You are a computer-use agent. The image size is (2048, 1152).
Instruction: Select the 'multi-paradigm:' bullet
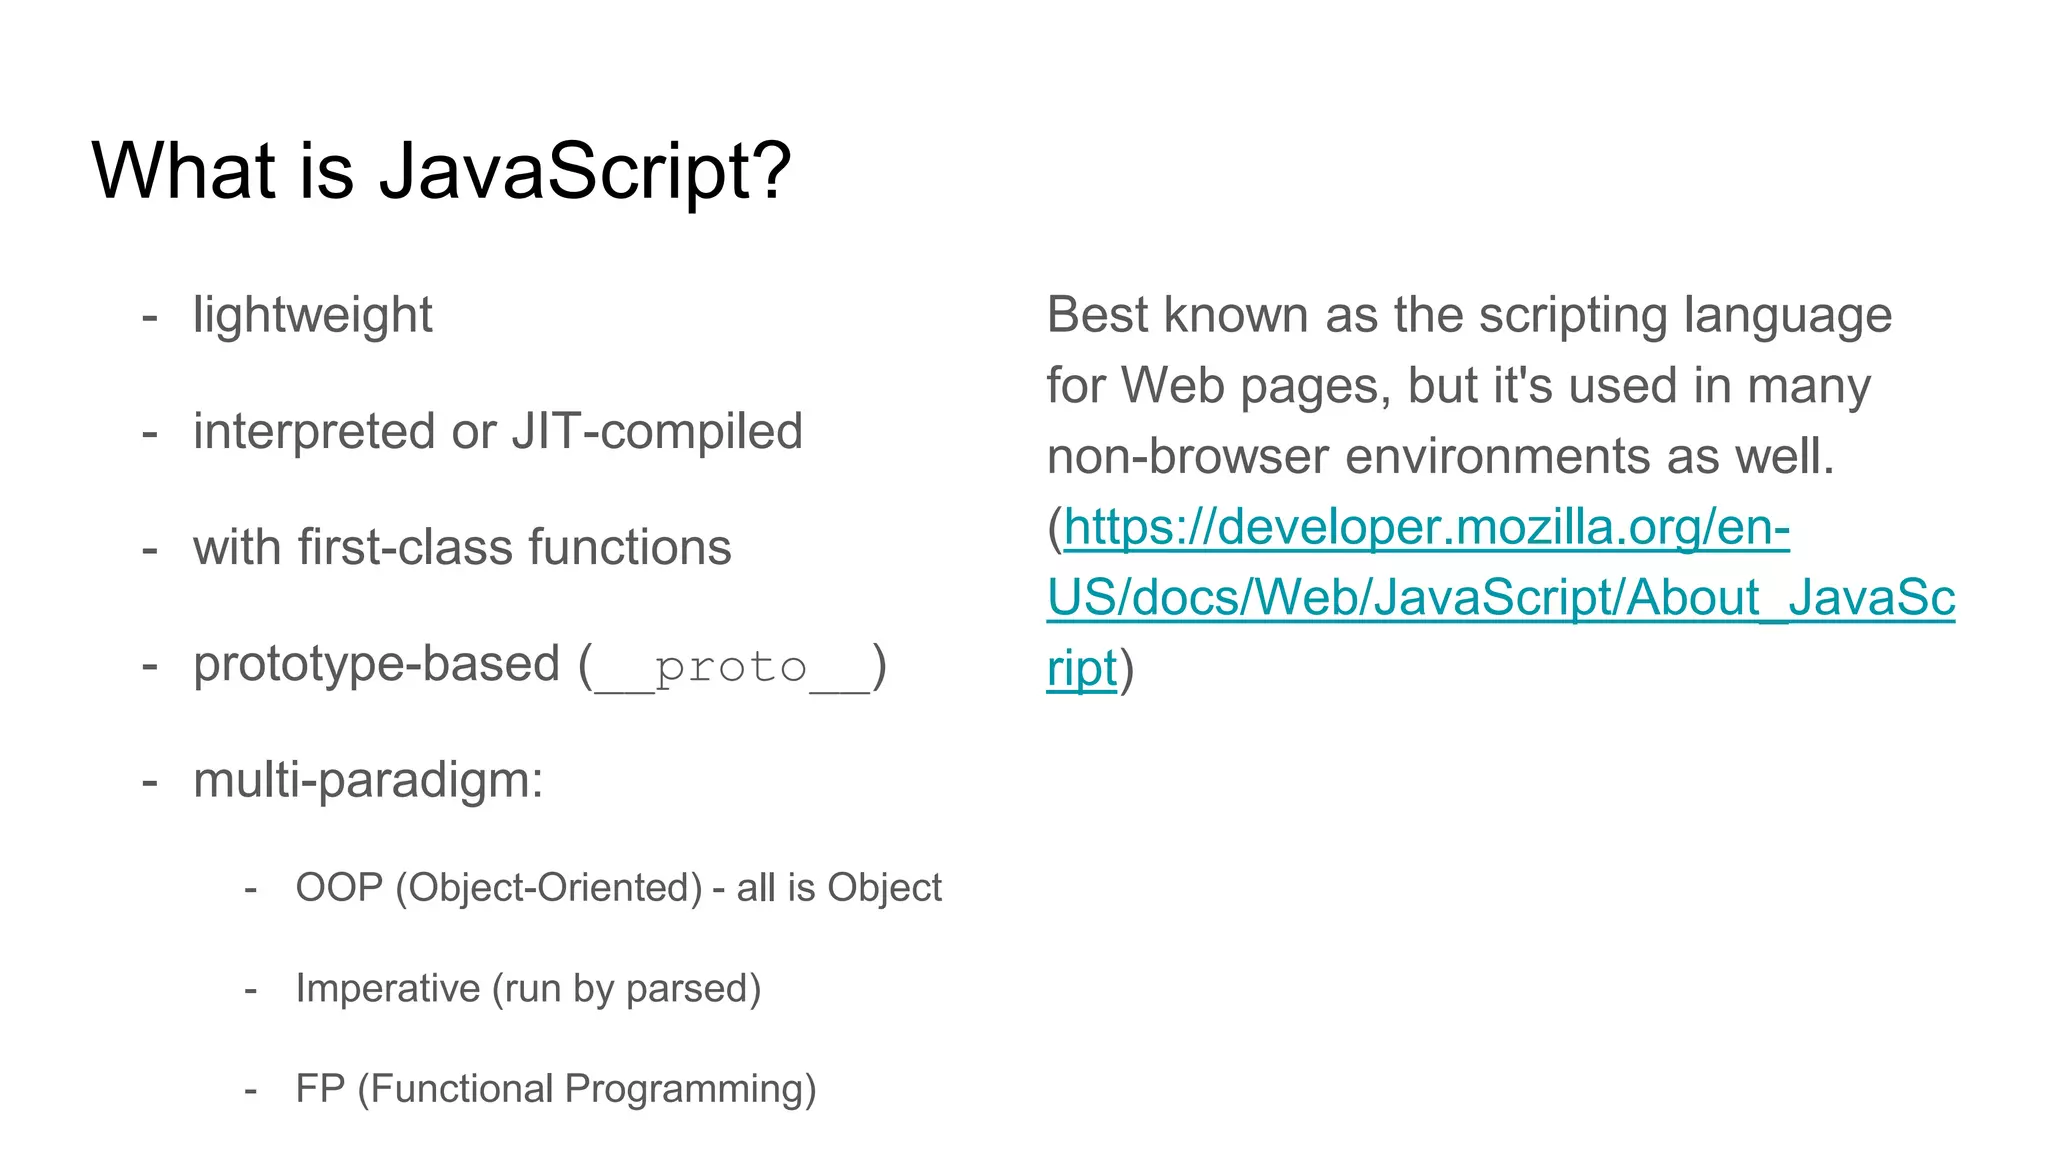coord(368,780)
